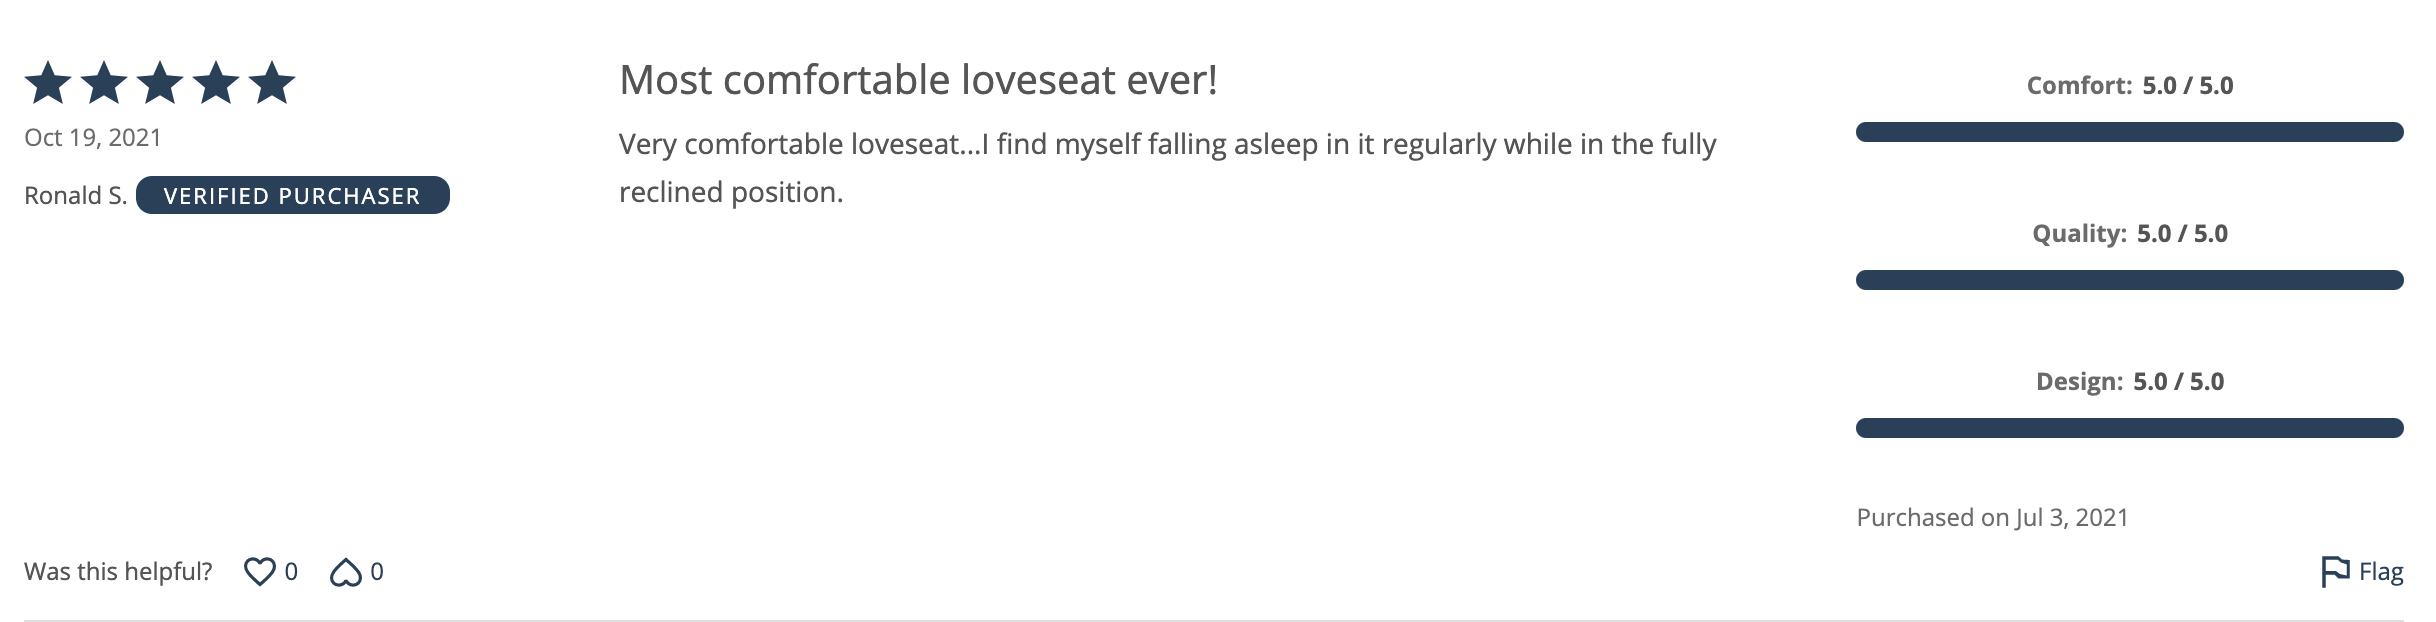Click the helpful vote count next to heart
Image resolution: width=2436 pixels, height=622 pixels.
[291, 572]
